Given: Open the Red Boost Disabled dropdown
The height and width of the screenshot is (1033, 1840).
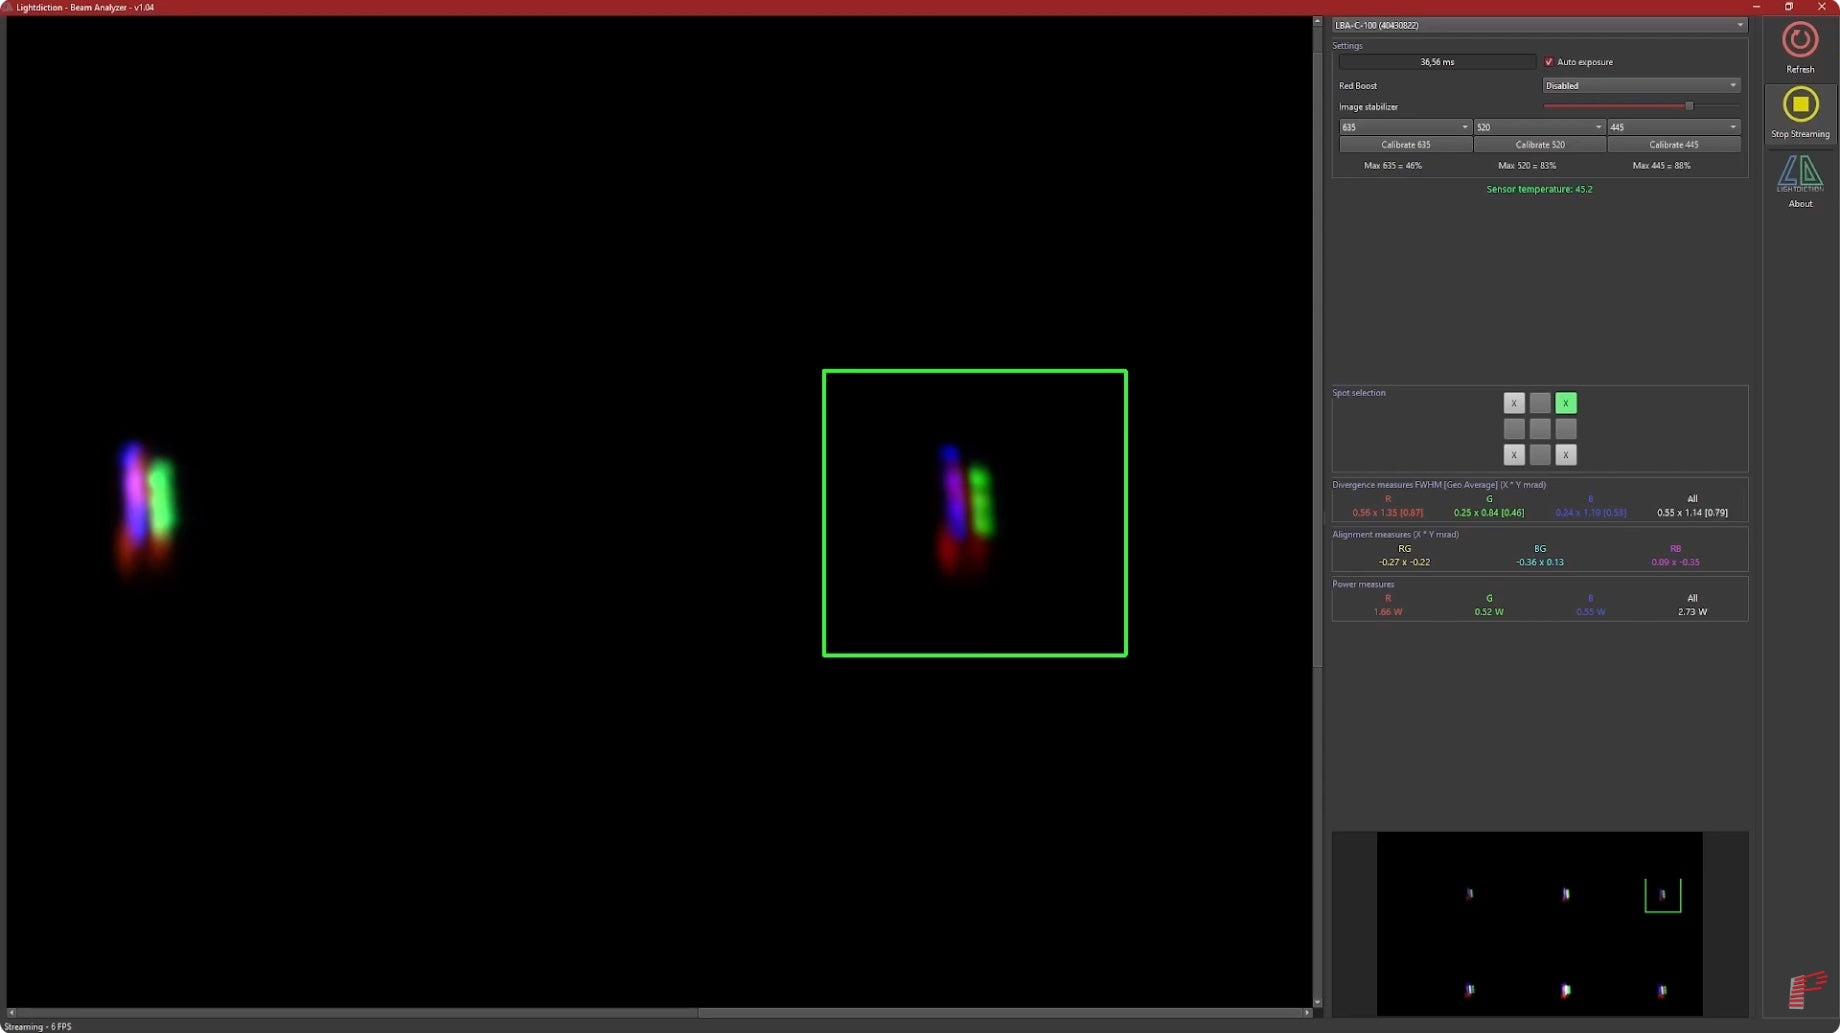Looking at the screenshot, I should pos(1641,86).
